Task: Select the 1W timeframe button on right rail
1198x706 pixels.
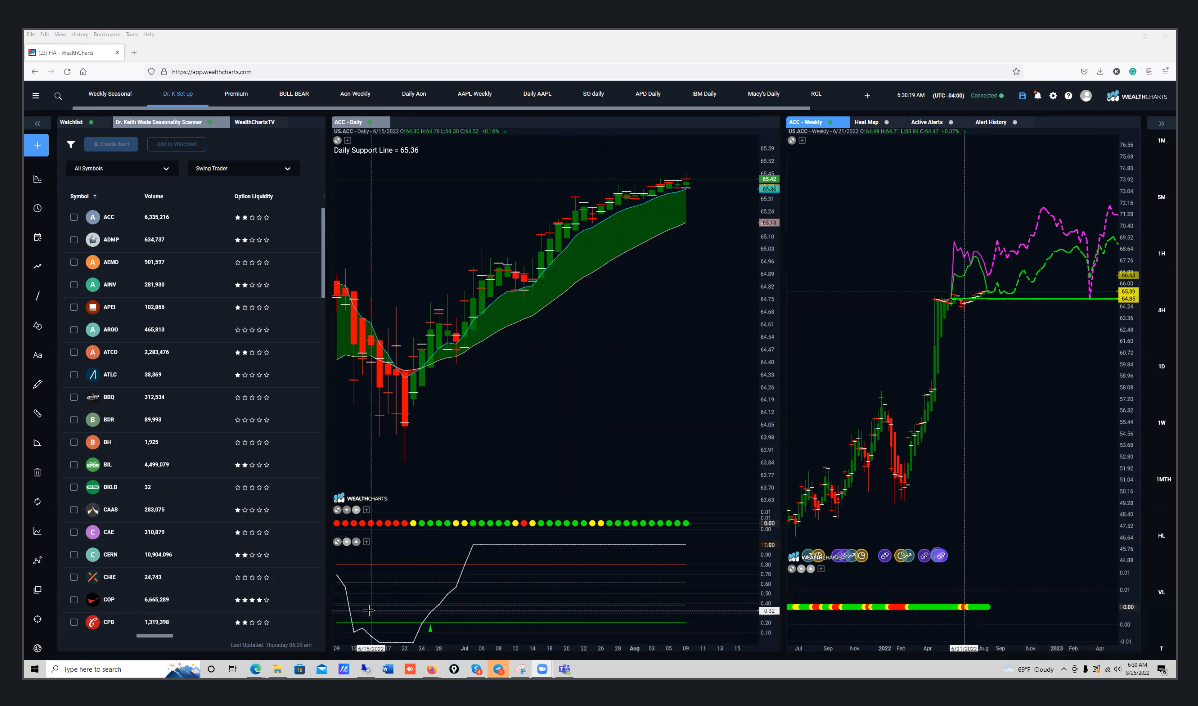Action: tap(1161, 423)
